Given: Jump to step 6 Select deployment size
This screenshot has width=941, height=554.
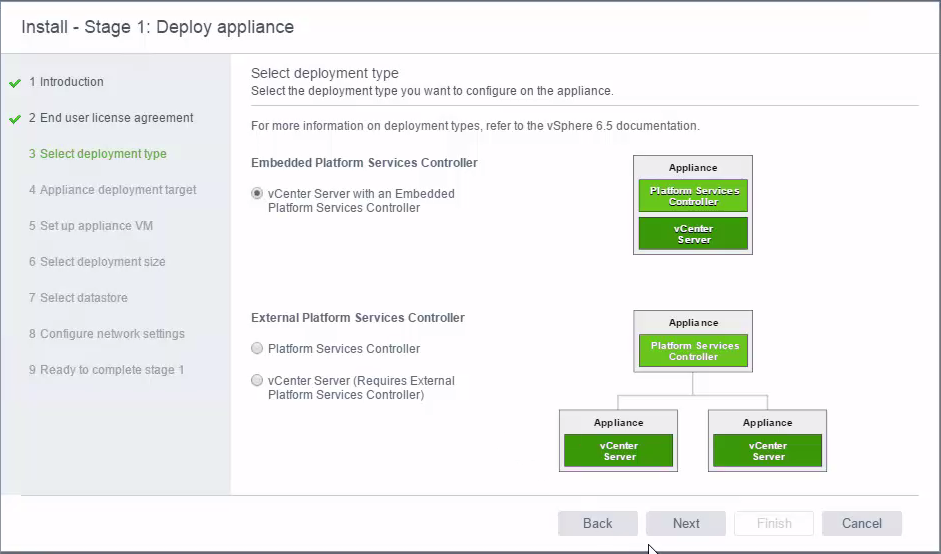Looking at the screenshot, I should coord(97,262).
